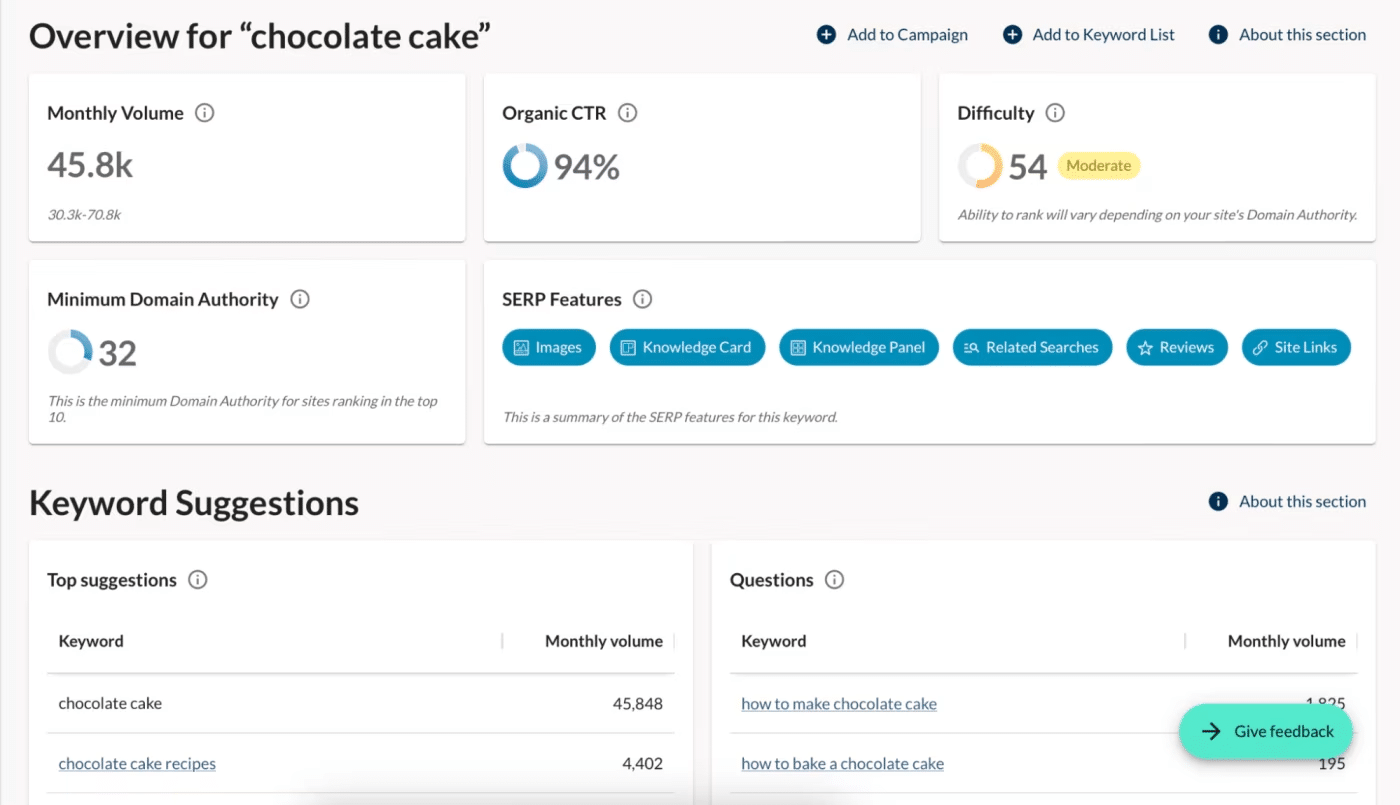1400x805 pixels.
Task: Open About this section for Keyword Suggestions
Action: point(1288,502)
